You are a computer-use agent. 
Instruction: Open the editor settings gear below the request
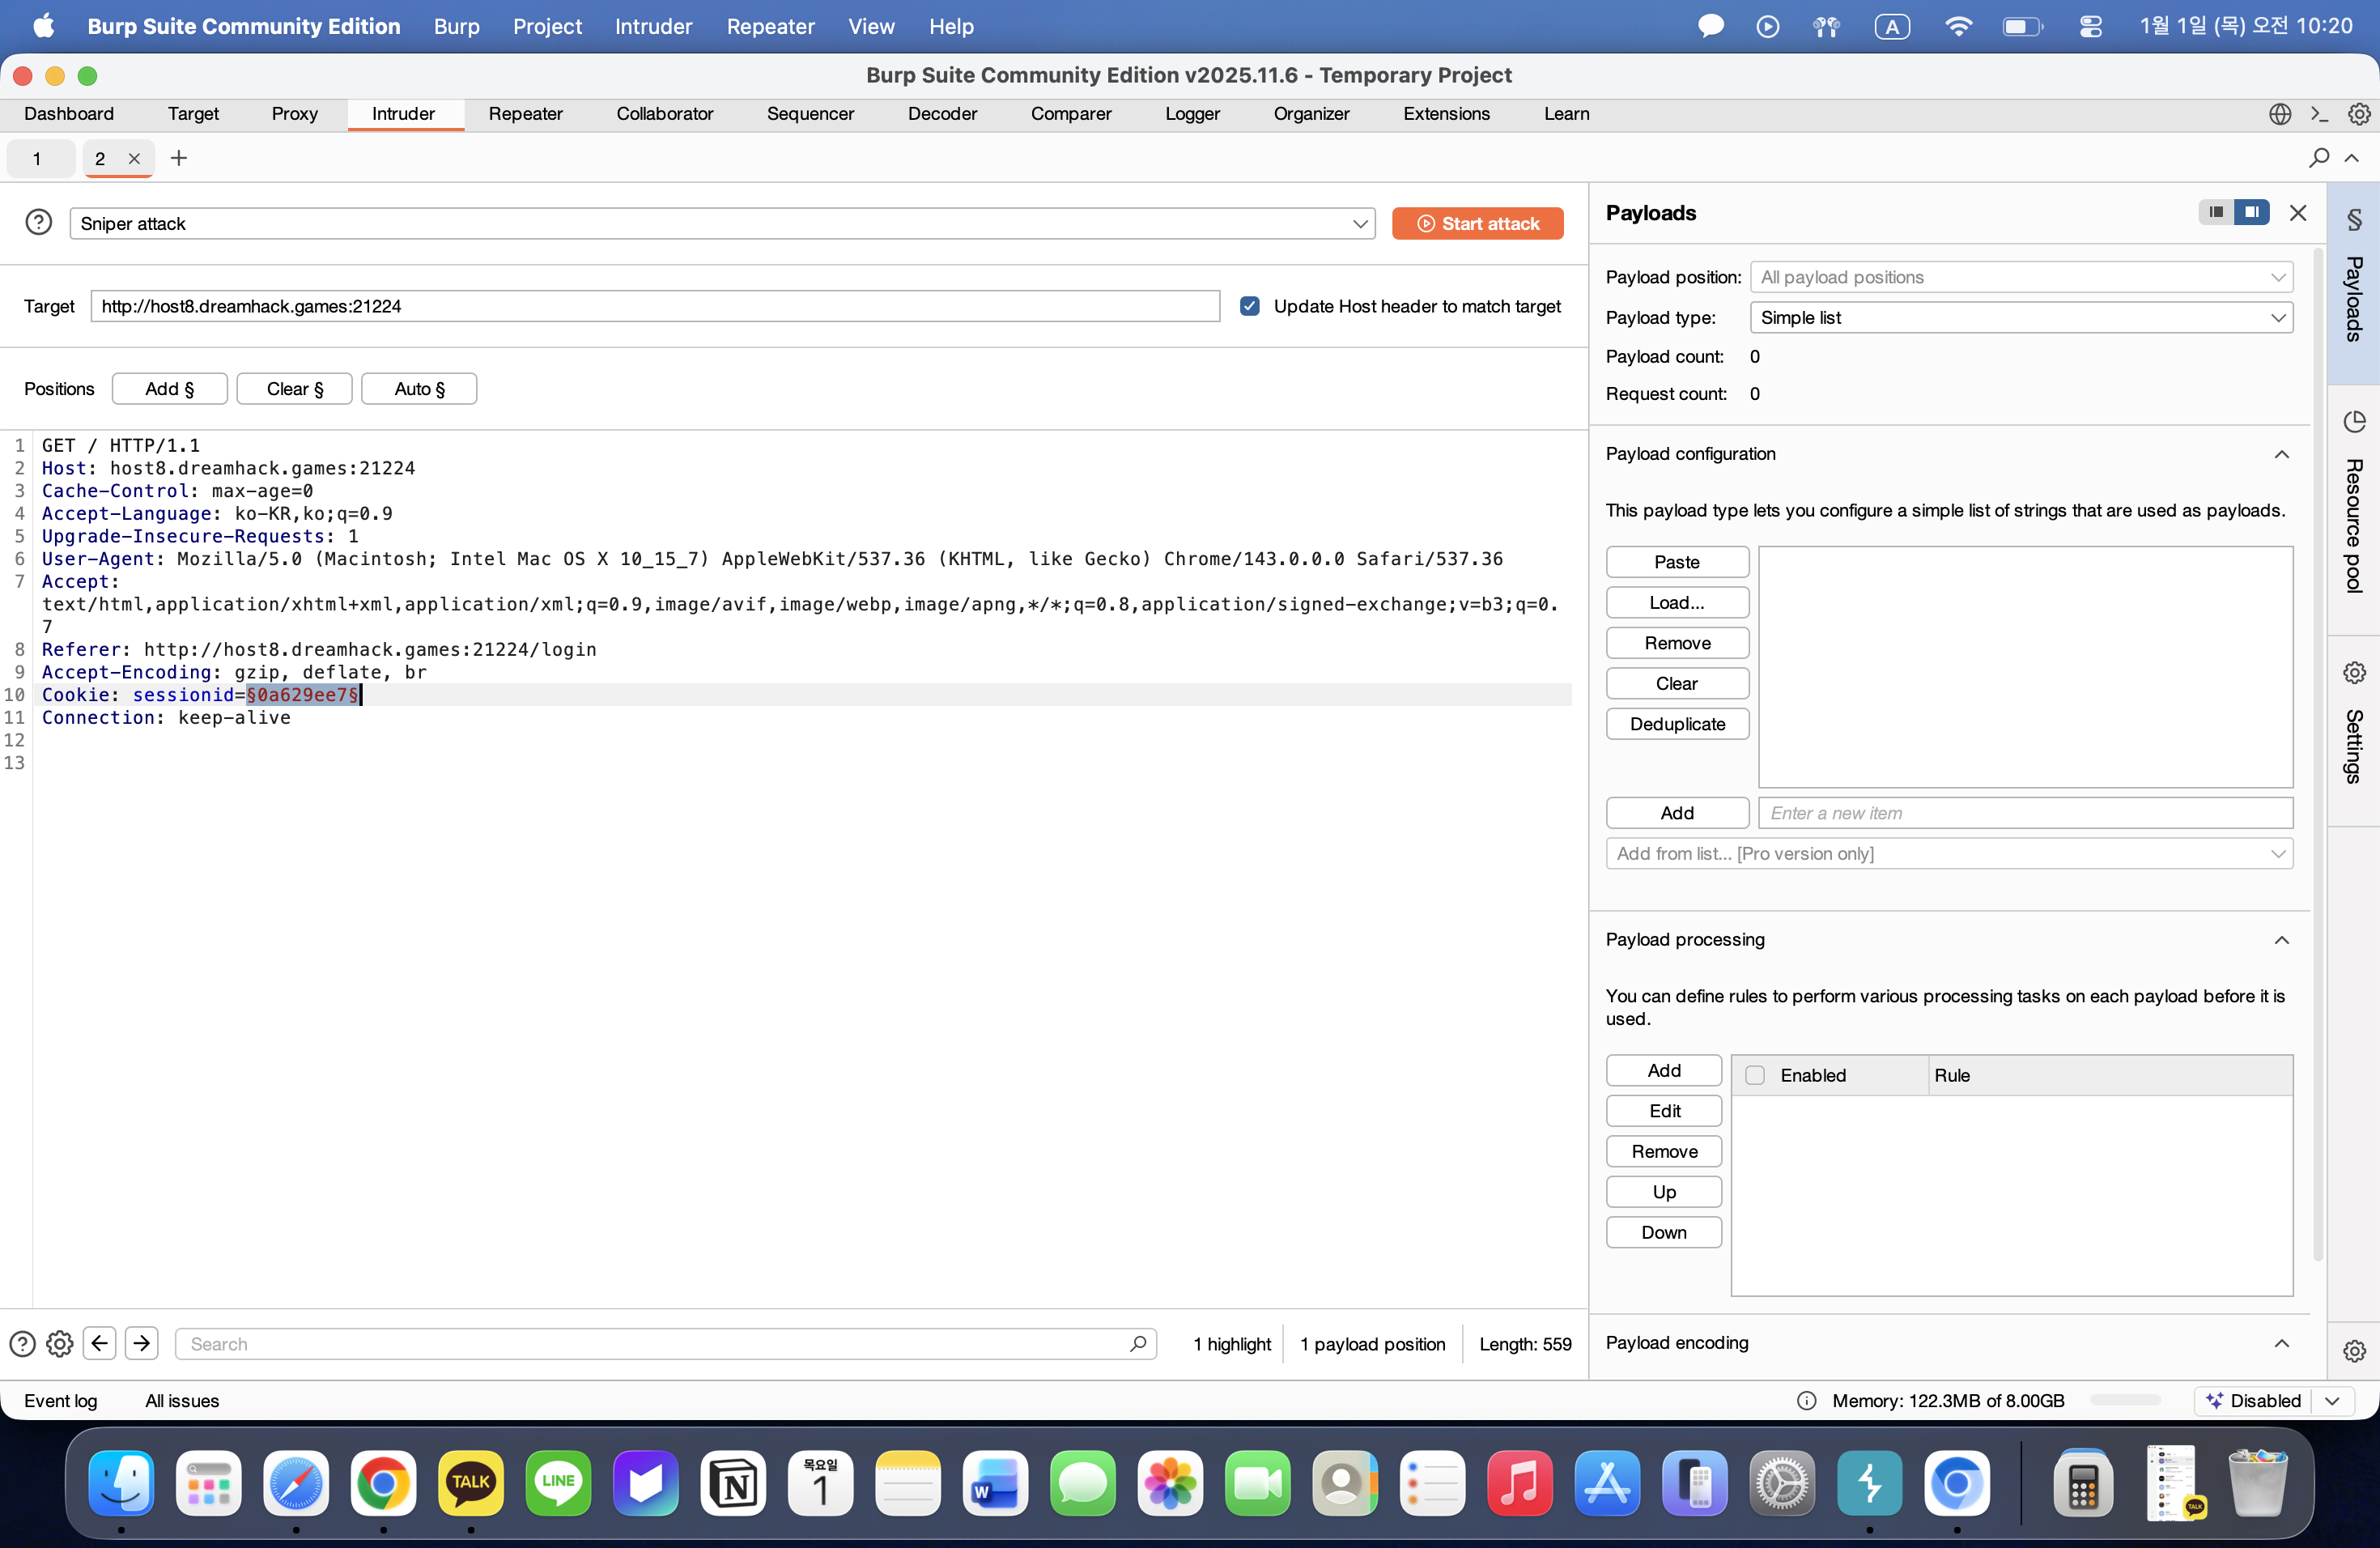pos(60,1343)
